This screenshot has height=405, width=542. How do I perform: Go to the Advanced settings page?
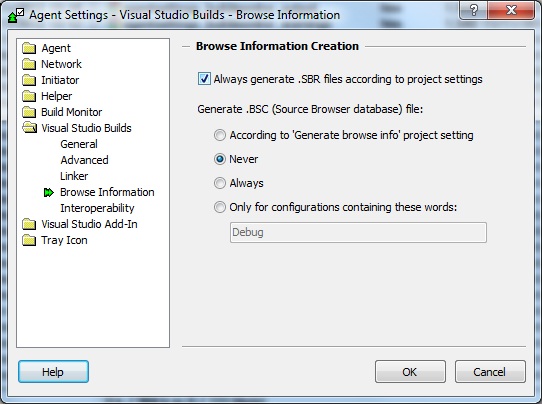84,160
